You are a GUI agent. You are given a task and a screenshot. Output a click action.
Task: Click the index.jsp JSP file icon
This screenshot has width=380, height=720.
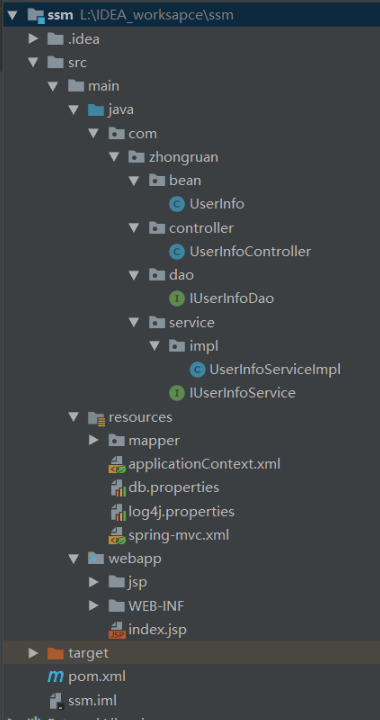pos(117,630)
